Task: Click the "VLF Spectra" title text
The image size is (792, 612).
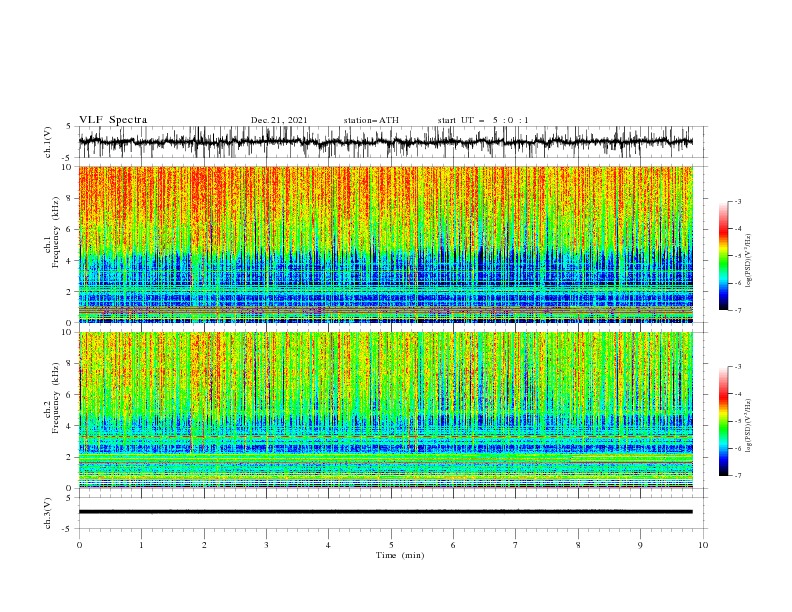Action: click(x=113, y=120)
